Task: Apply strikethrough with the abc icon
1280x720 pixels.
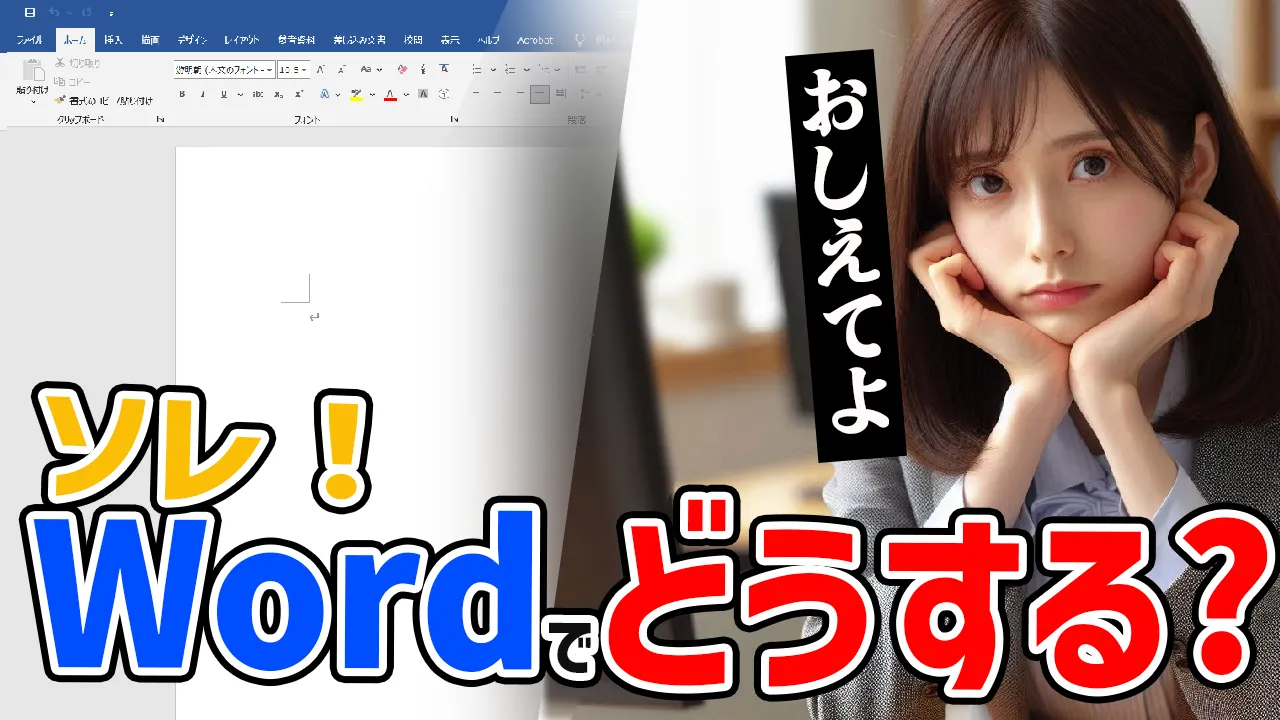Action: [258, 95]
